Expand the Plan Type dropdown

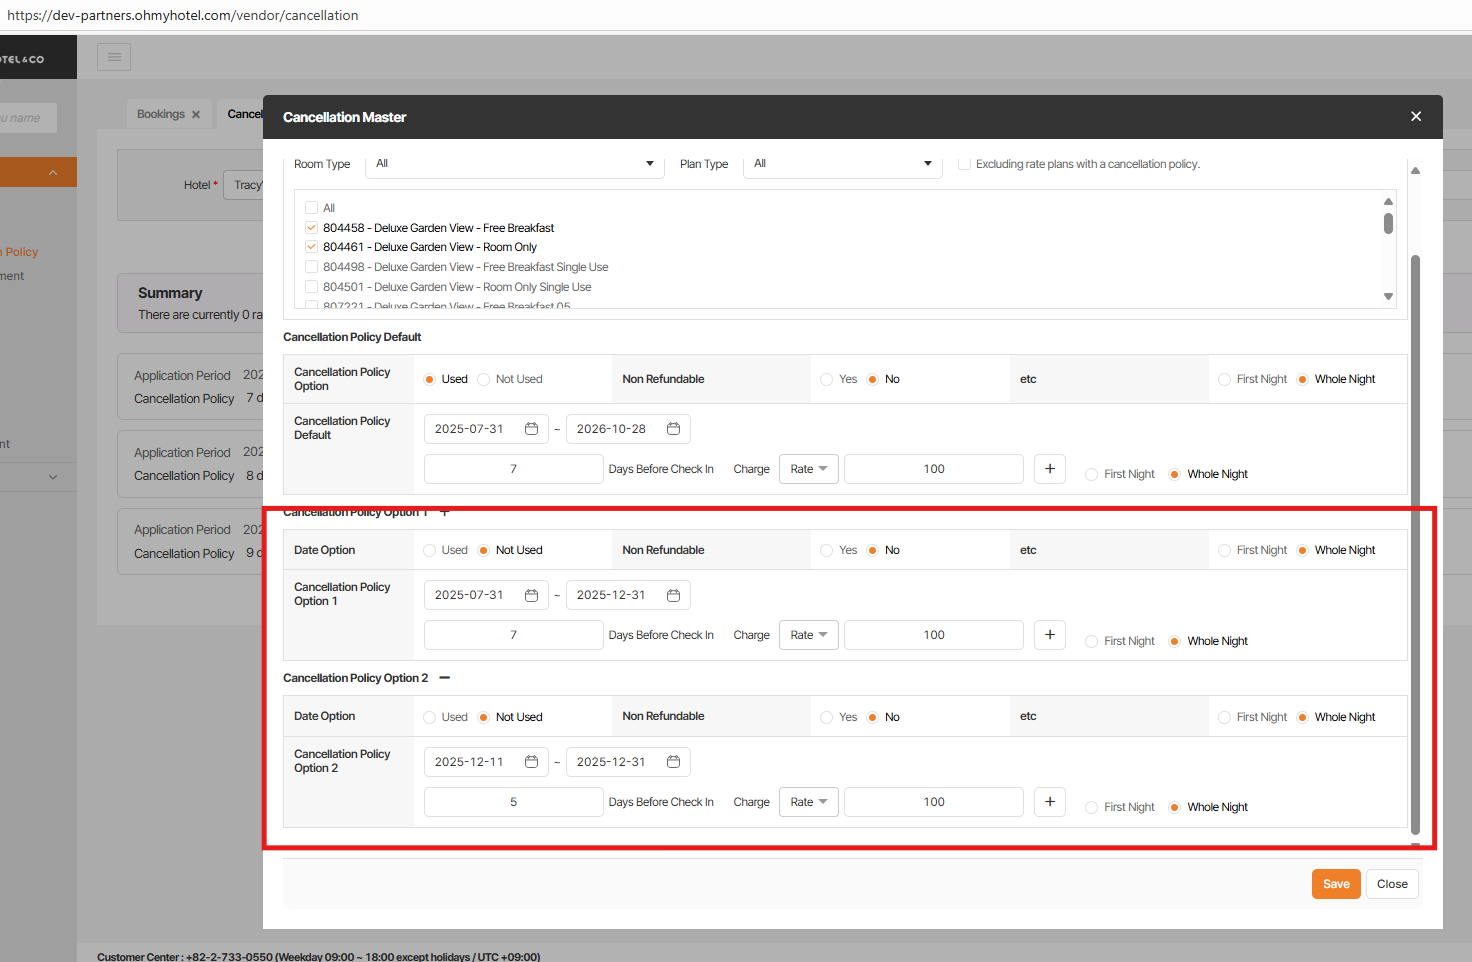pos(842,164)
